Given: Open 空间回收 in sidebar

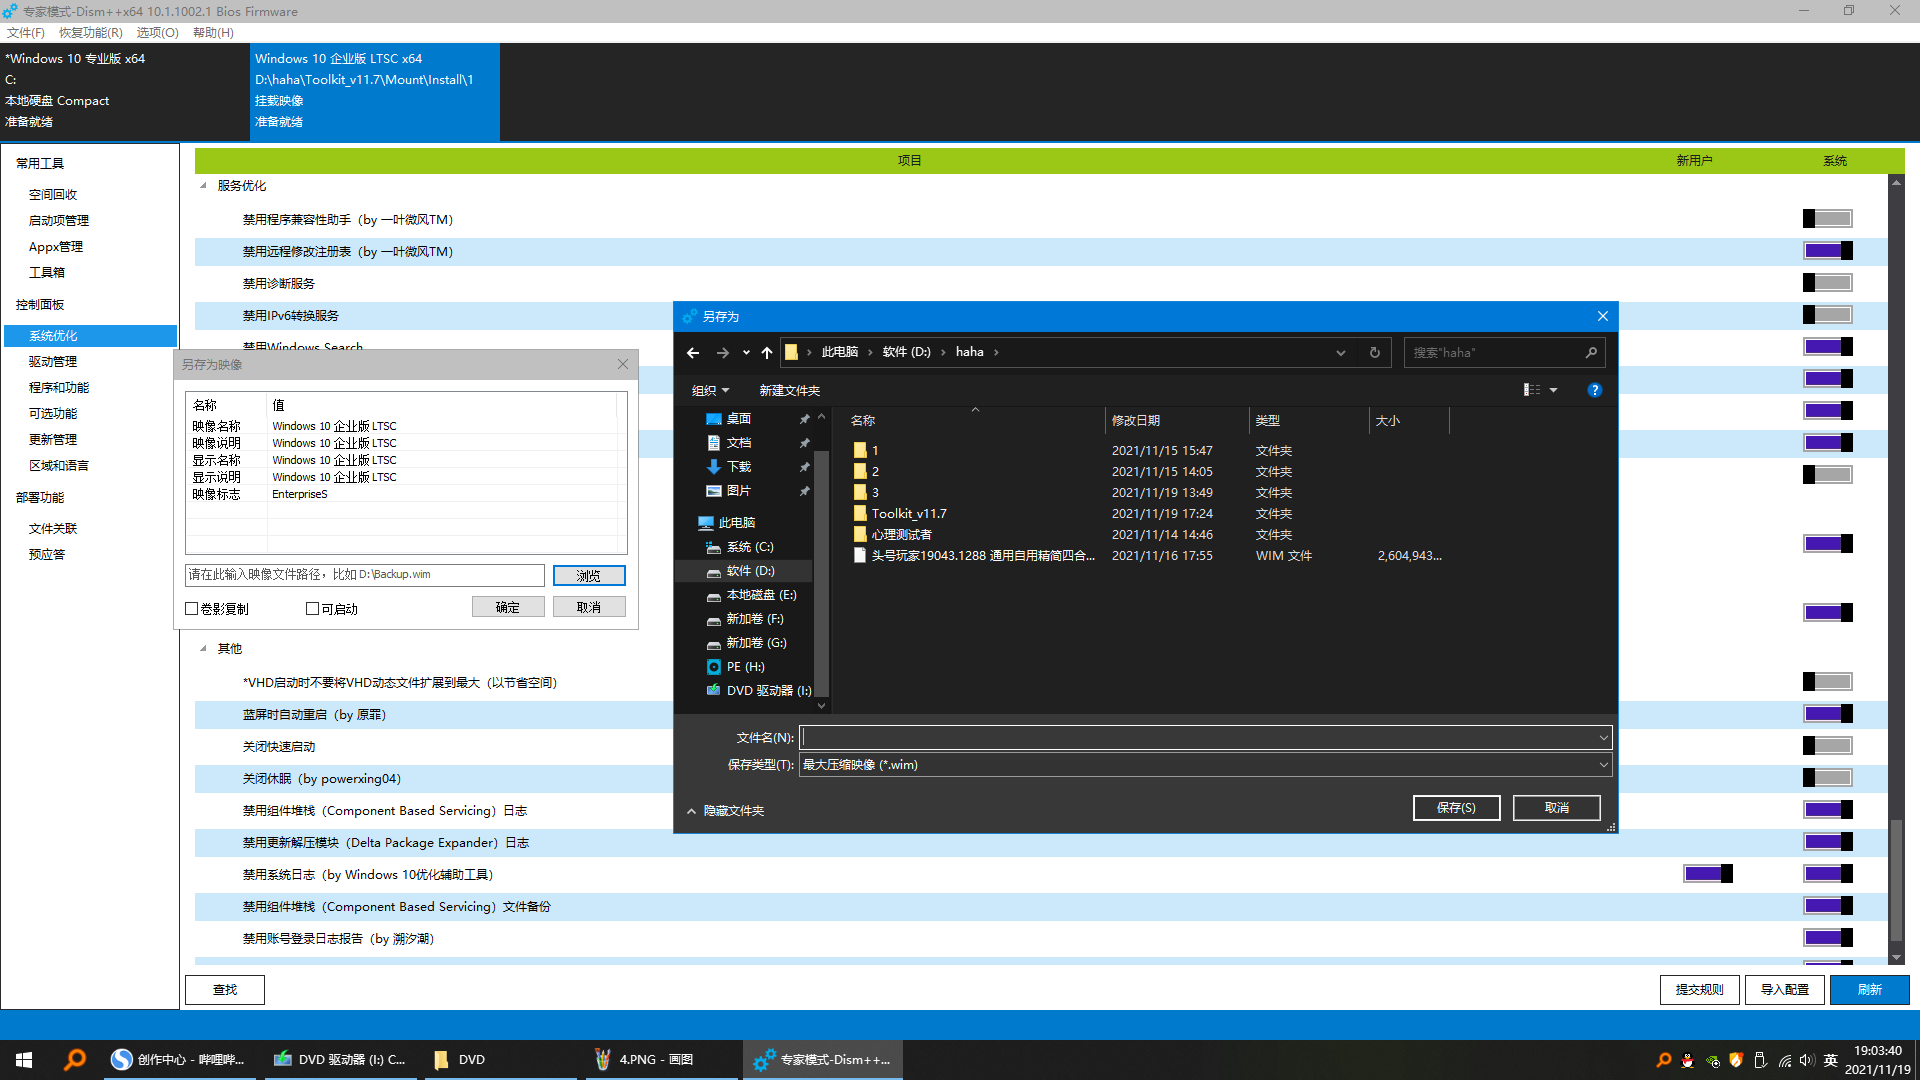Looking at the screenshot, I should (53, 195).
